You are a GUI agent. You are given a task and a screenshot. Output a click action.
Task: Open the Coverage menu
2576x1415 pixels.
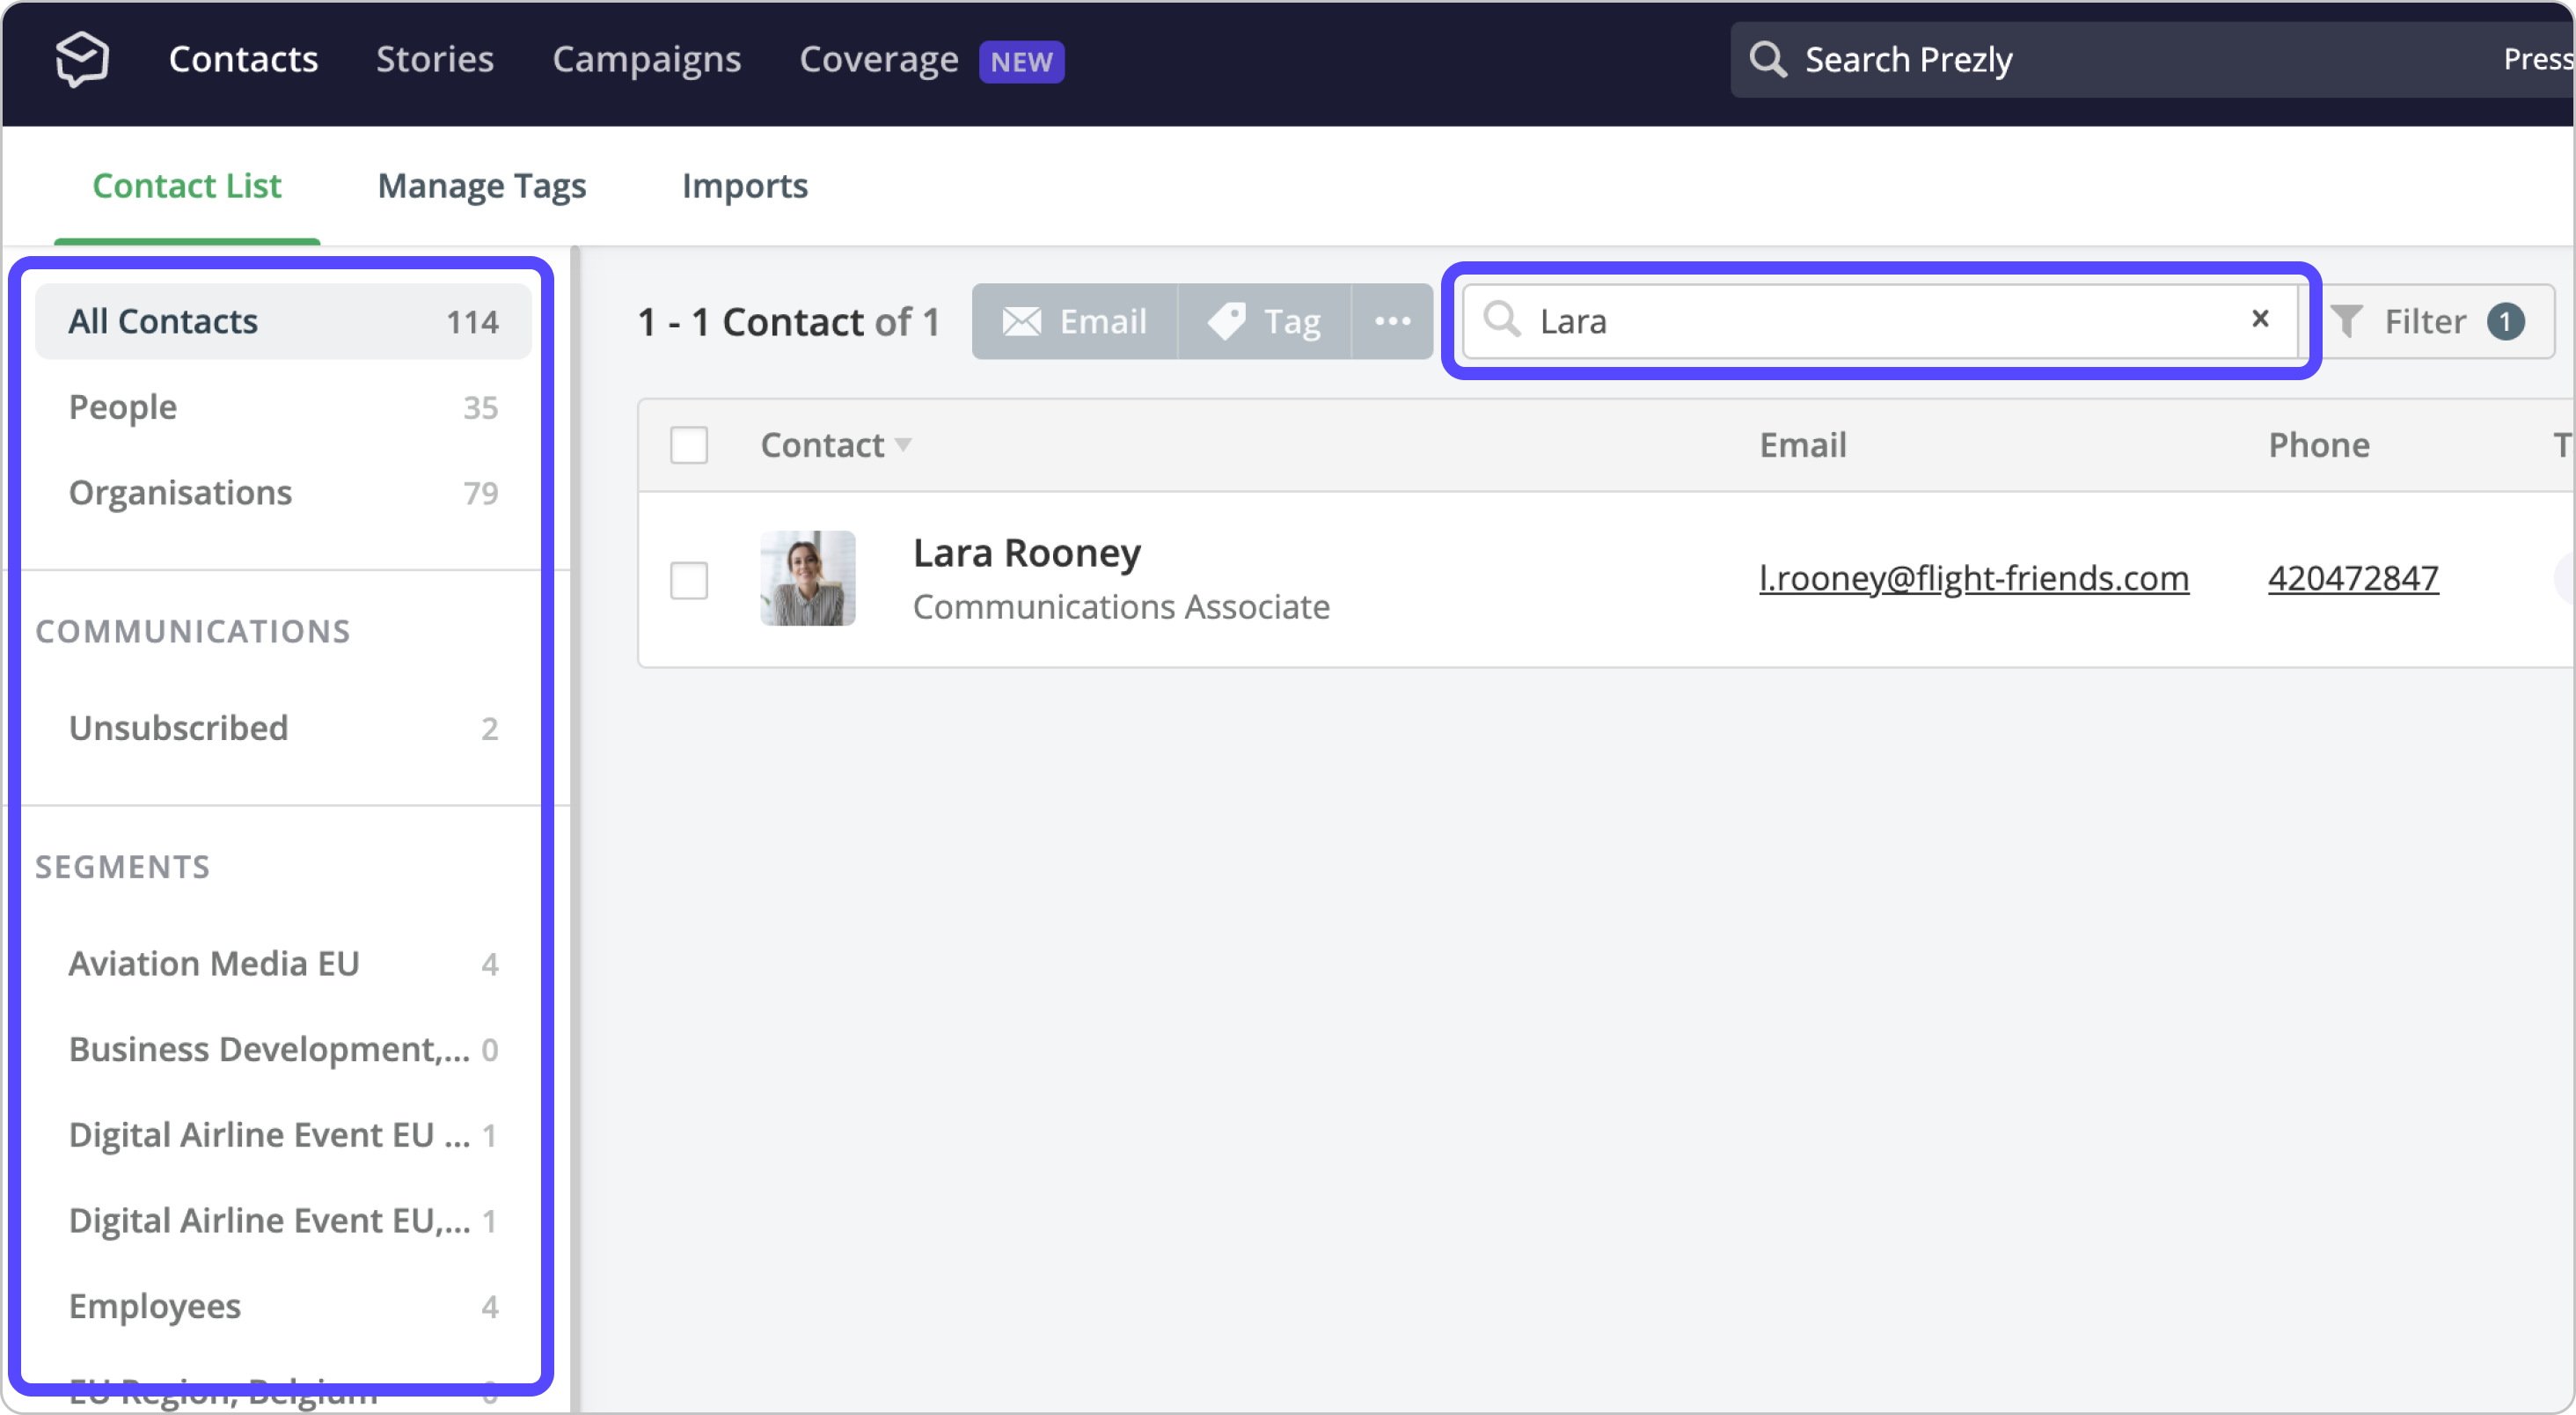click(x=879, y=59)
